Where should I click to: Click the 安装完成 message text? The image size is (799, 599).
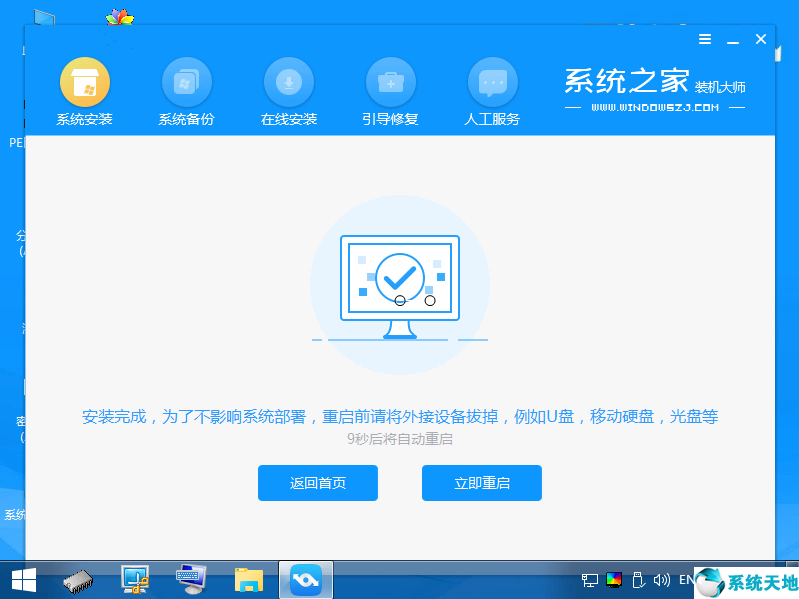pyautogui.click(x=400, y=417)
